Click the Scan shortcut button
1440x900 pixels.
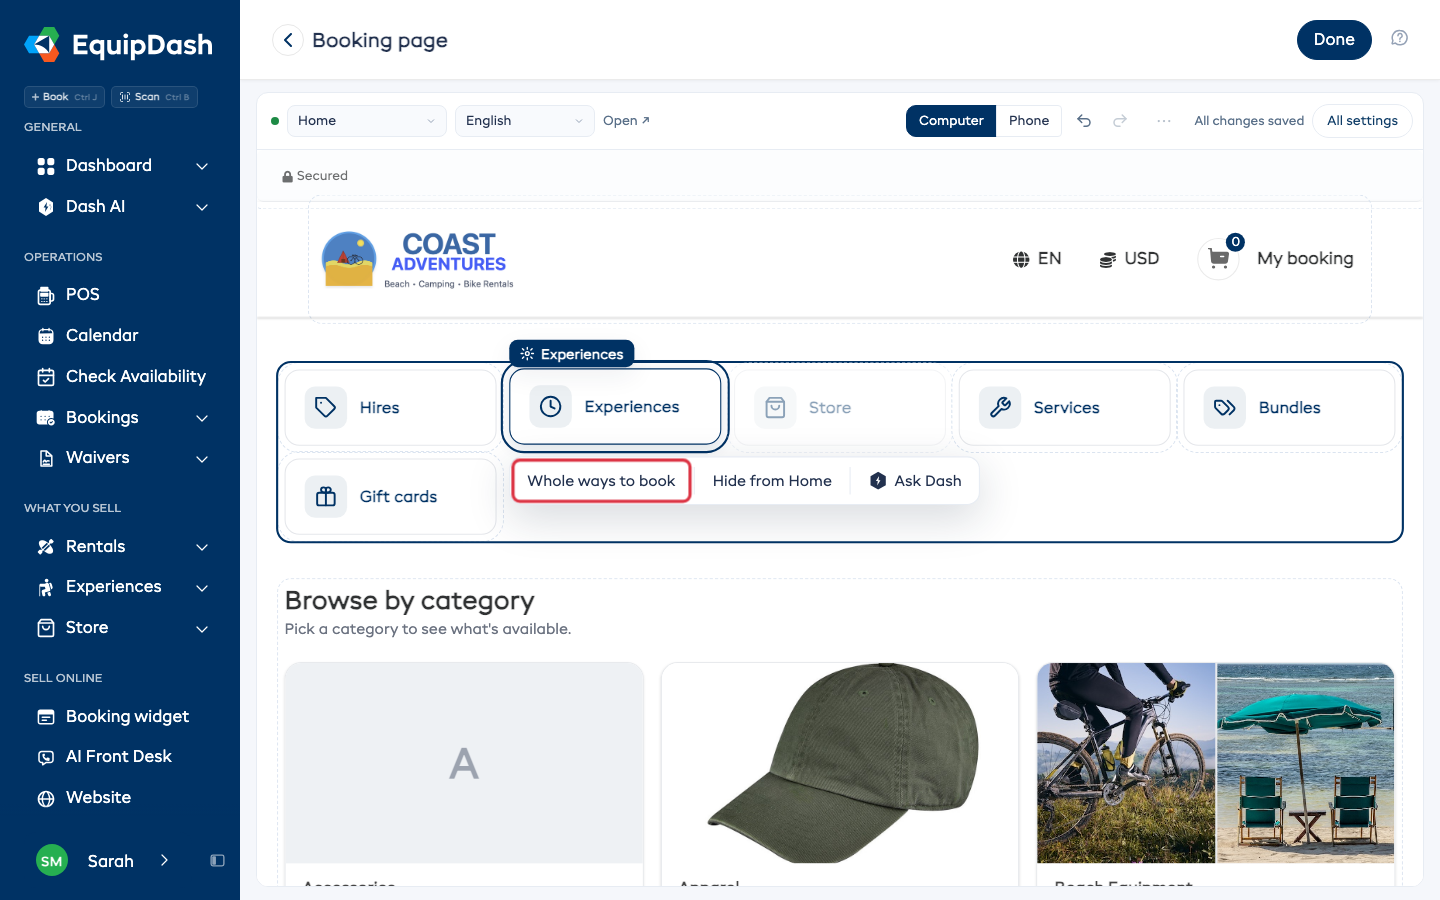coord(154,97)
